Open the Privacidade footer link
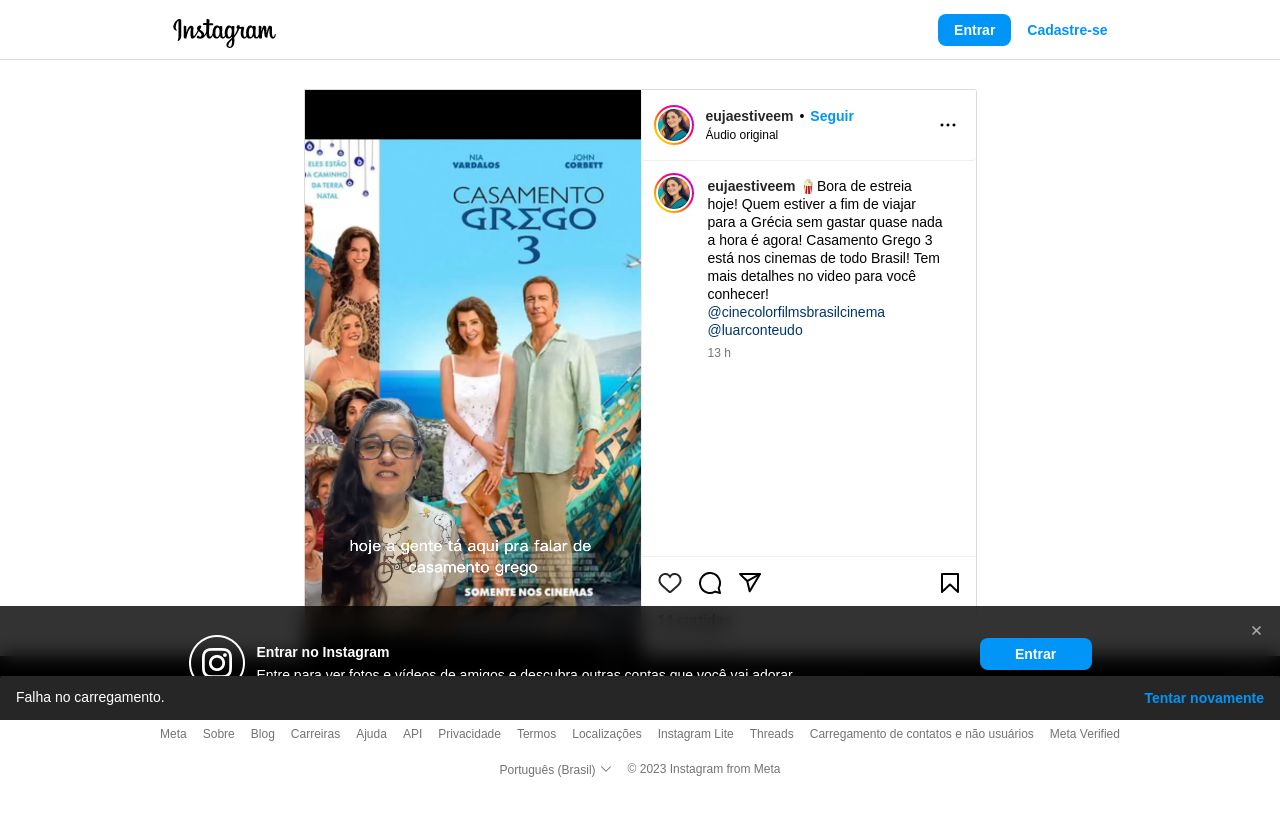The height and width of the screenshot is (839, 1280). 469,734
